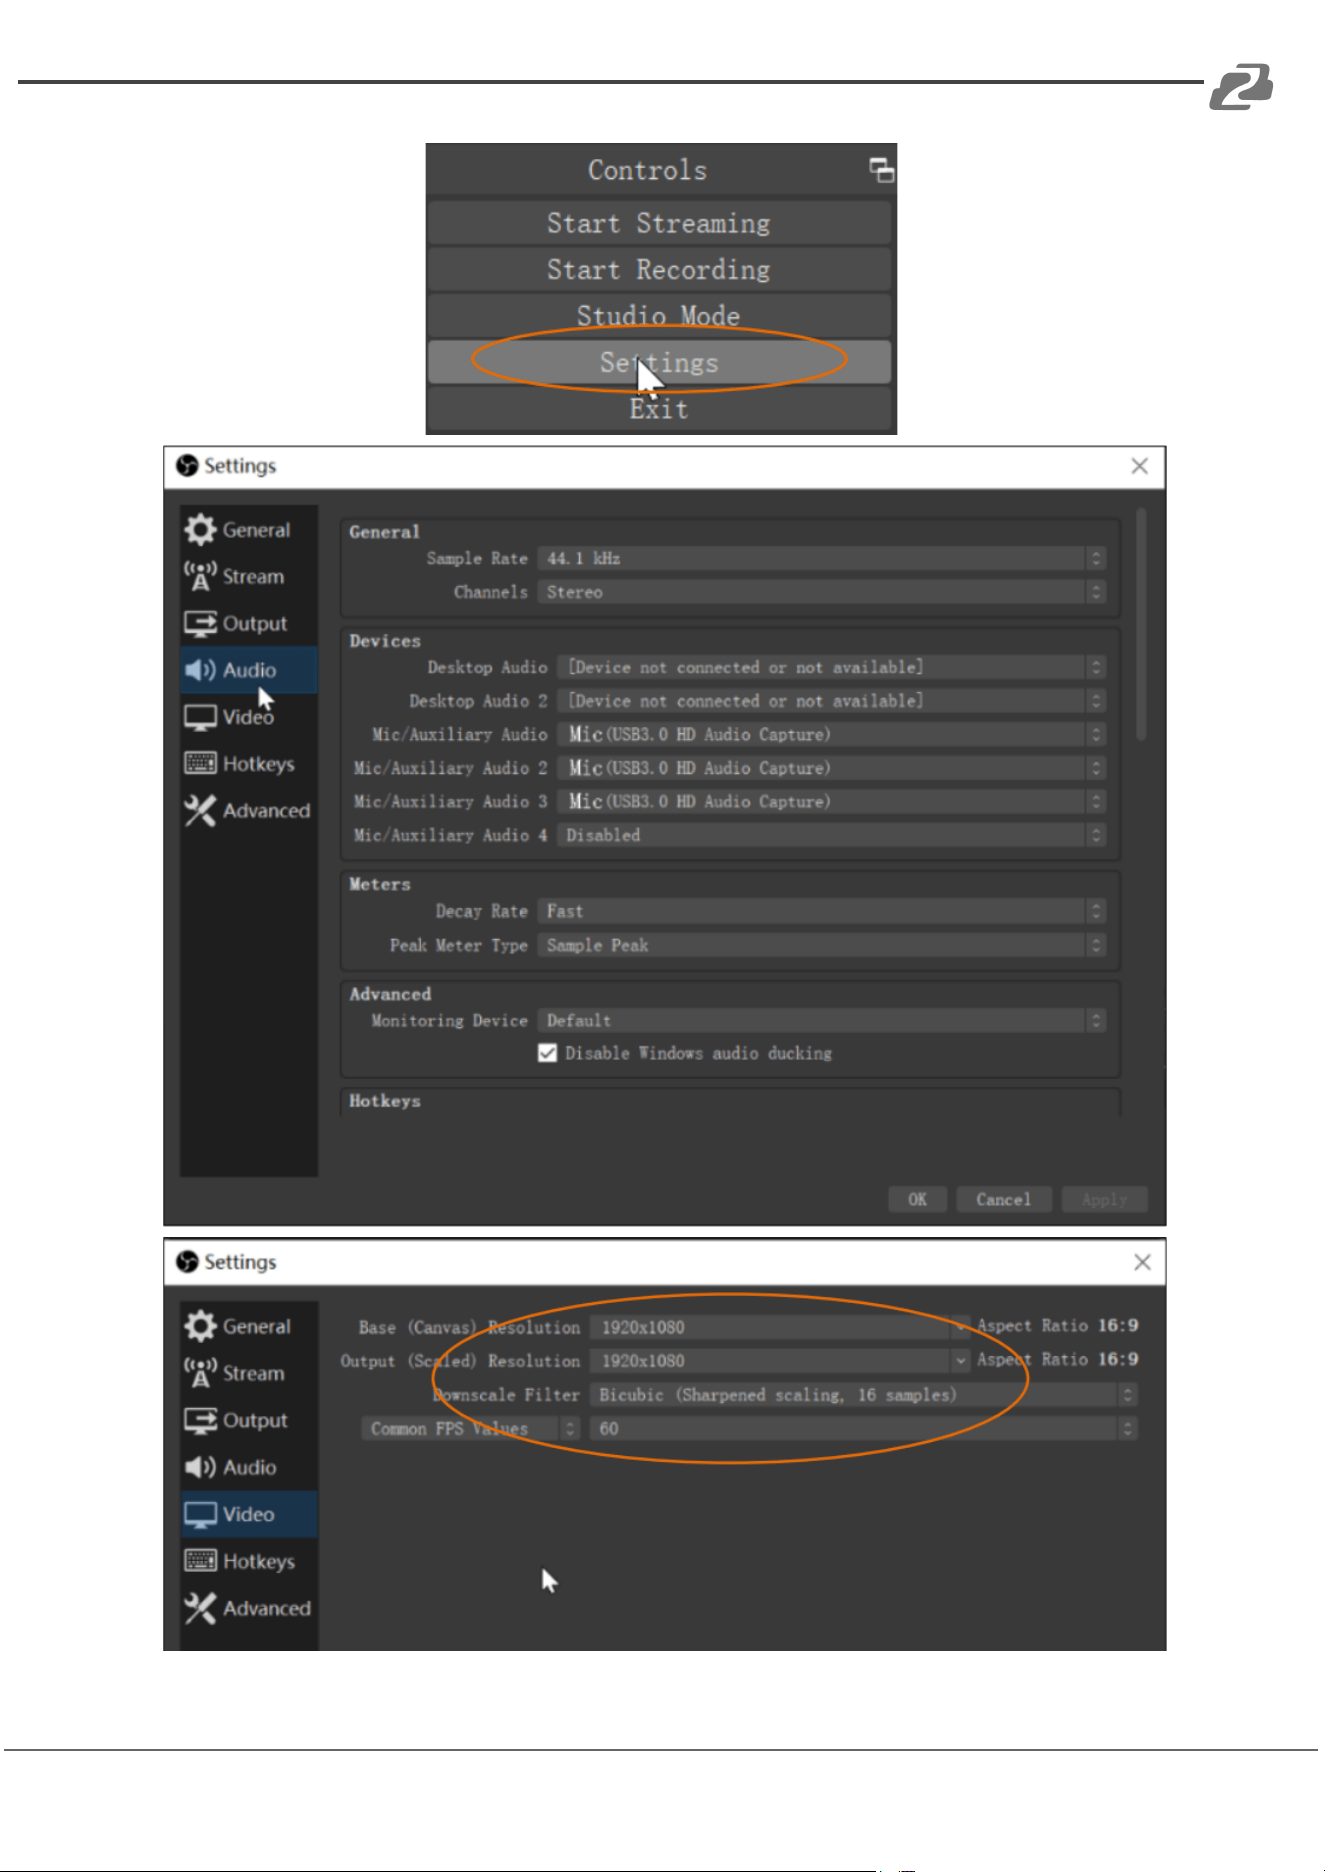
Task: Open the Channels Stereo dropdown
Action: click(x=821, y=592)
